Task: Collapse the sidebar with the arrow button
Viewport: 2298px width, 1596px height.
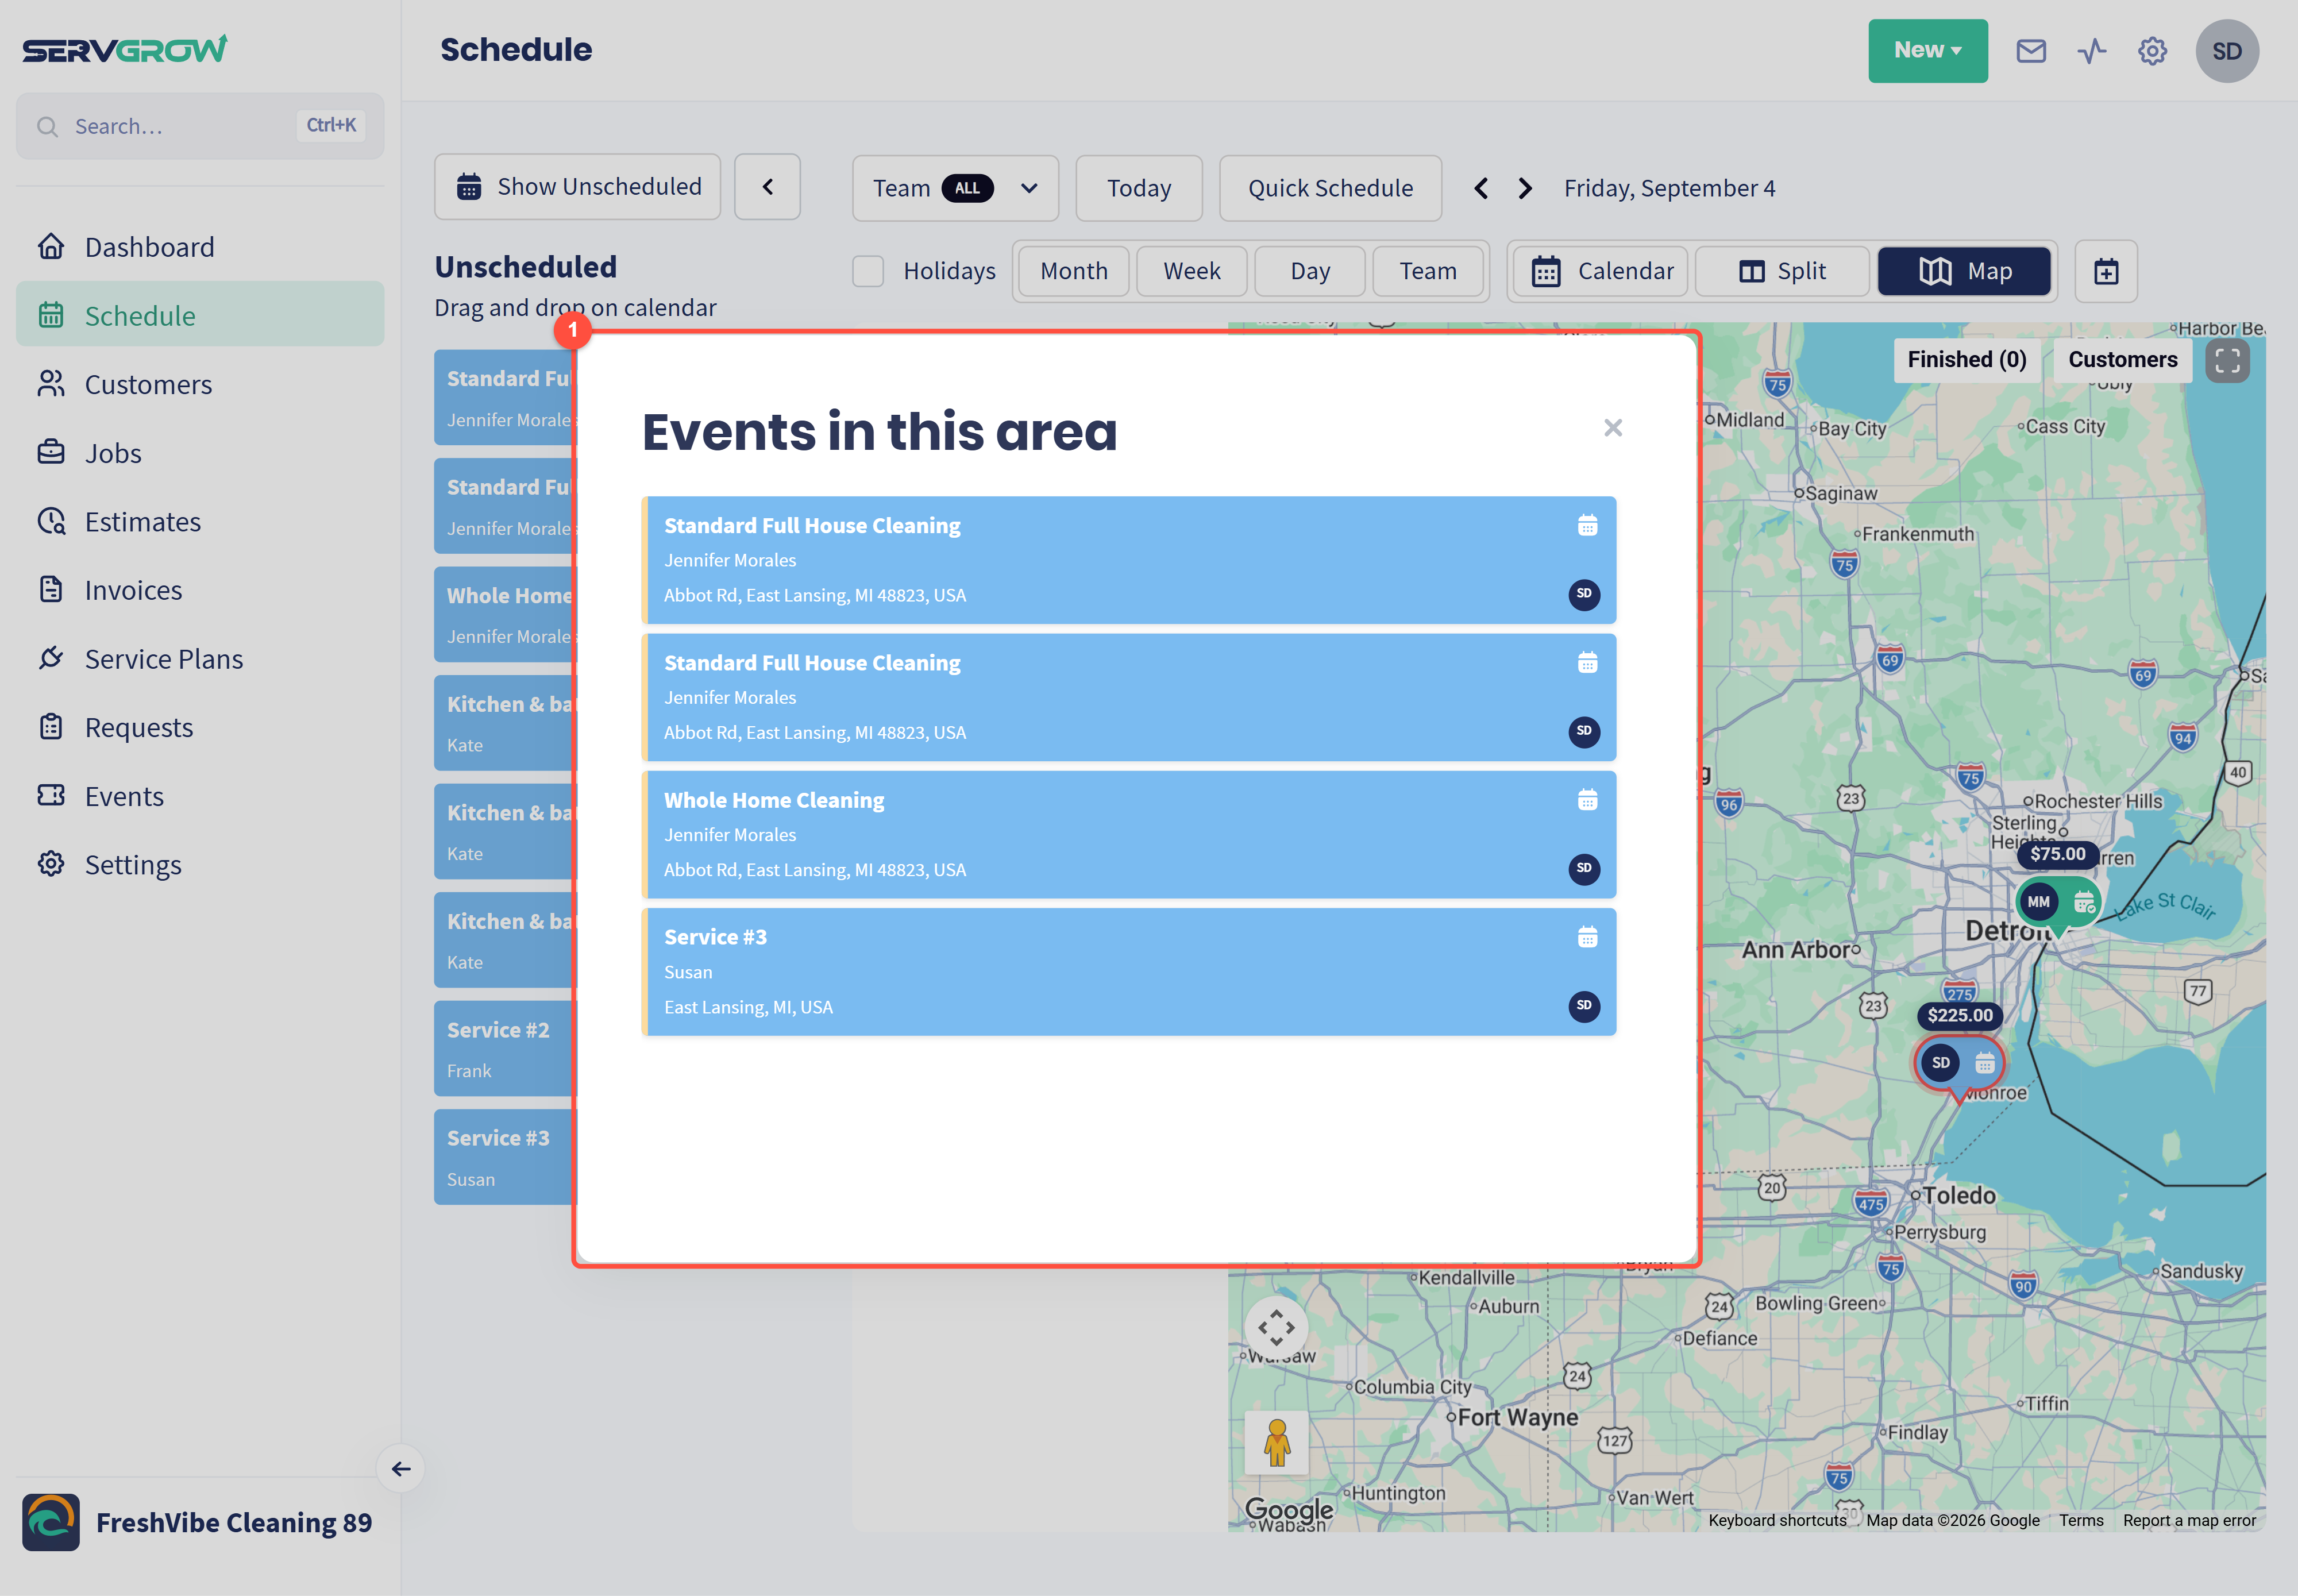Action: 401,1468
